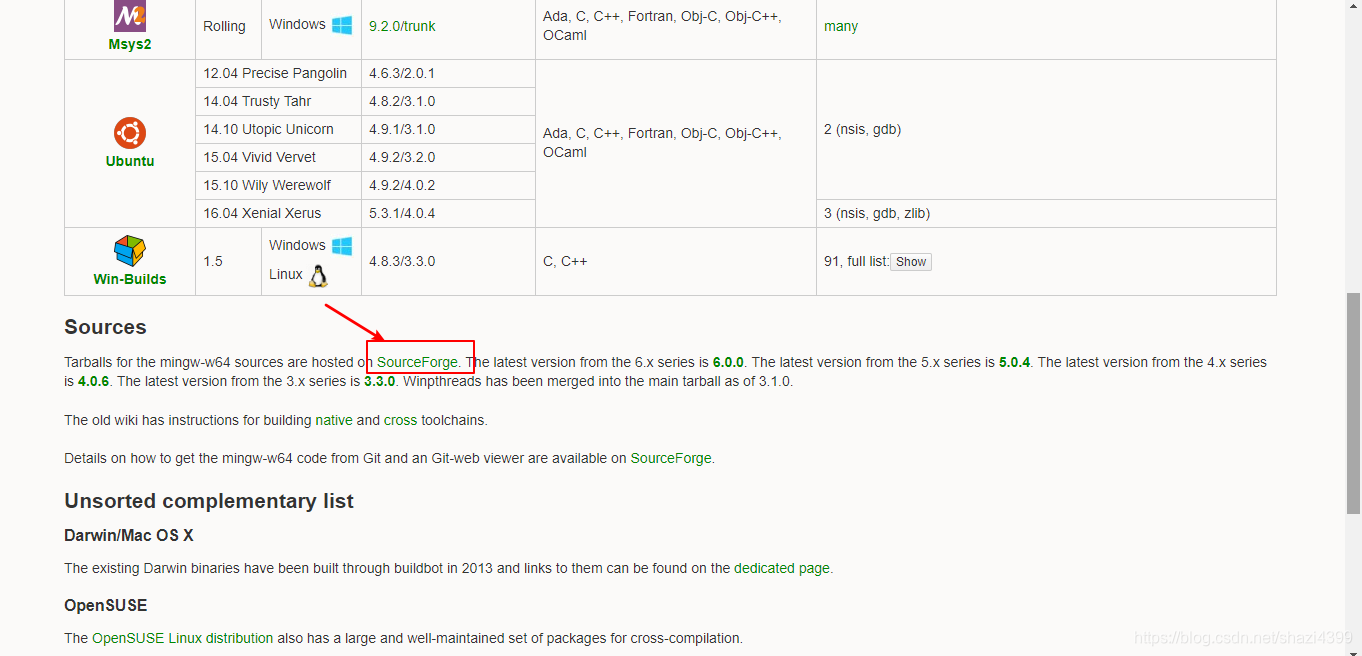Click the Windows logo in Win-Builds row

click(342, 246)
